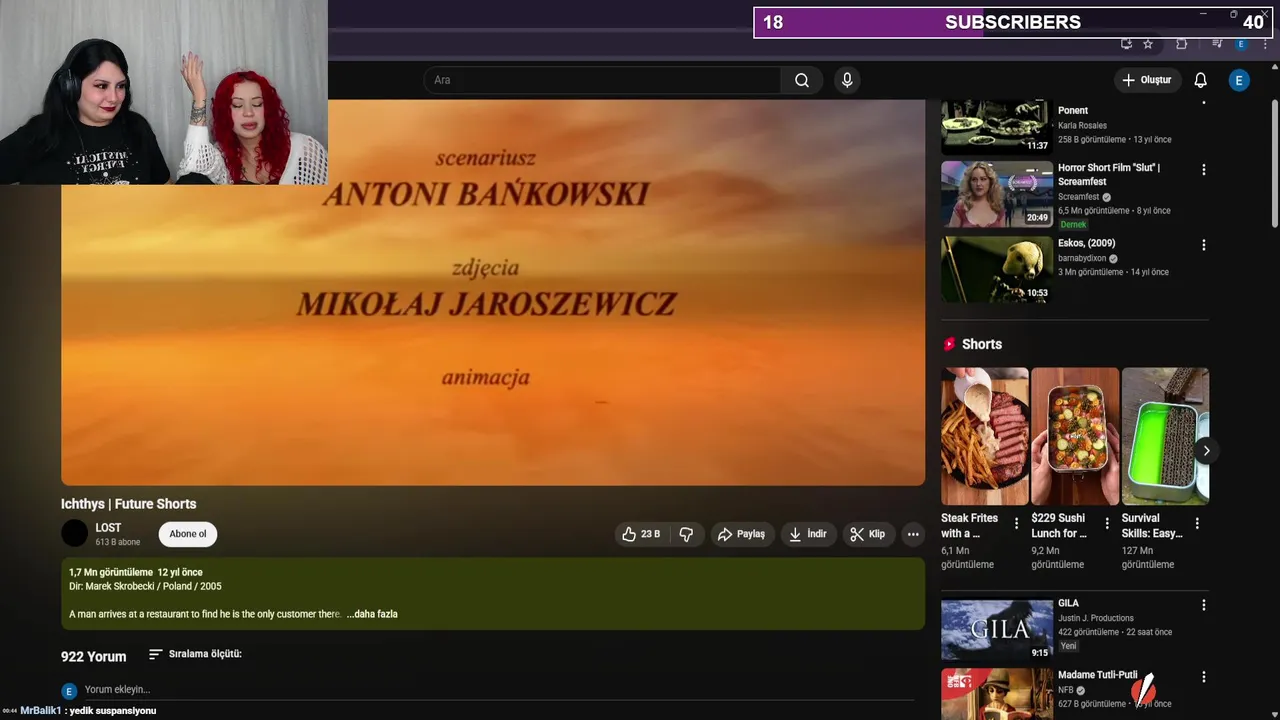The width and height of the screenshot is (1280, 720).
Task: Click the 922 Yorum comments count
Action: [94, 657]
